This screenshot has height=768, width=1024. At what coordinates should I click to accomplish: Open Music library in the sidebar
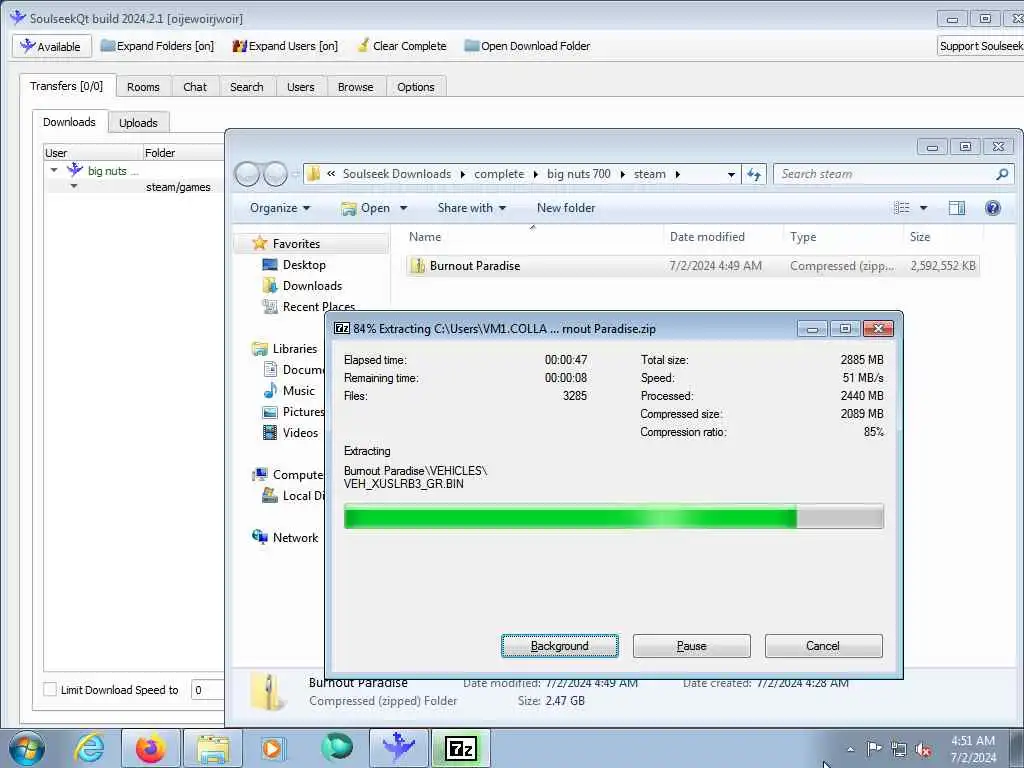pyautogui.click(x=298, y=391)
